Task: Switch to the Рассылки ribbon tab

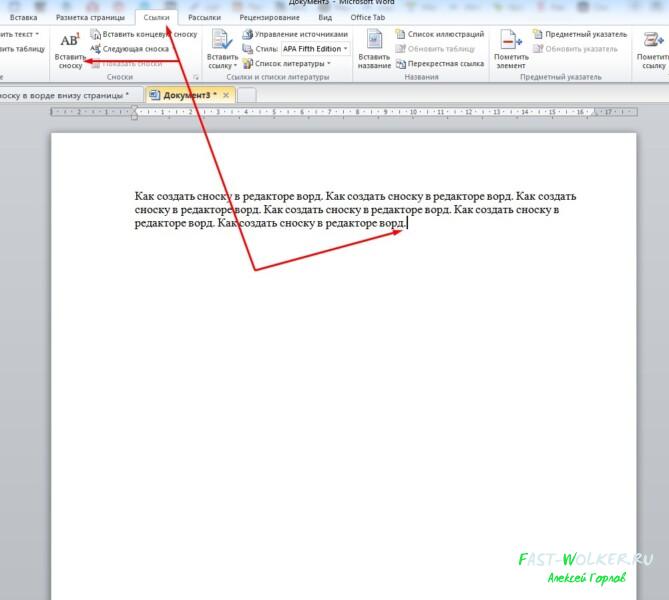Action: (204, 17)
